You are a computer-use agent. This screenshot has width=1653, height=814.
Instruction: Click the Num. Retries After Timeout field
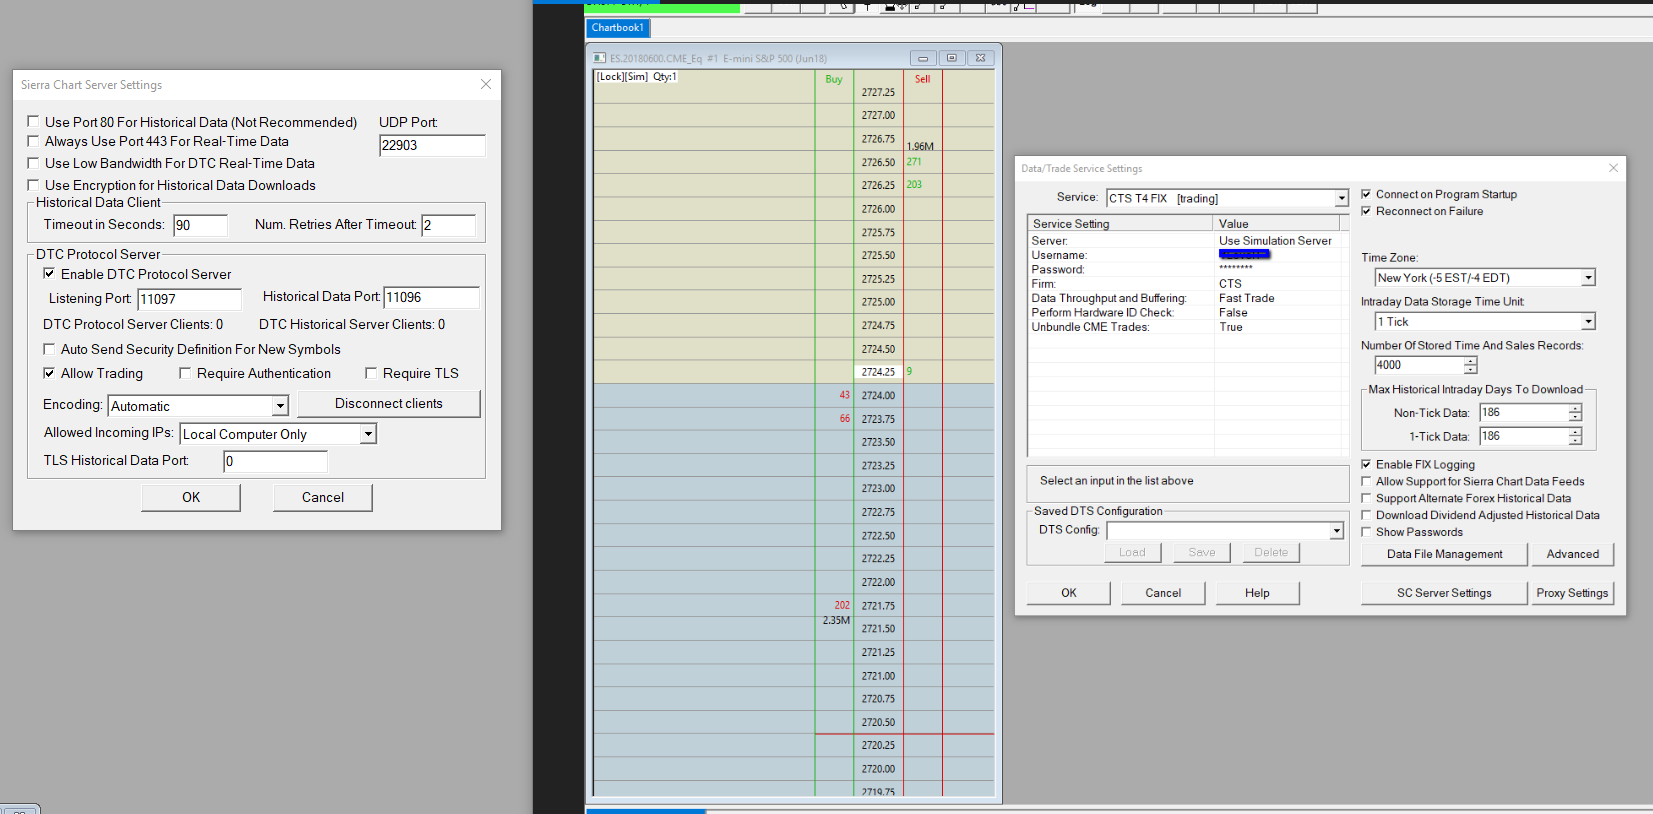pos(448,226)
